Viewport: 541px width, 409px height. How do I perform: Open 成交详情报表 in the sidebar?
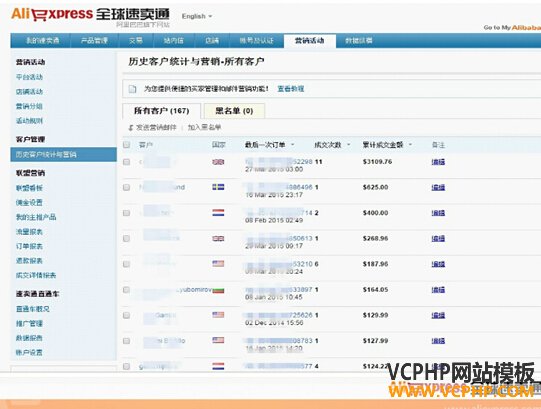[x=36, y=275]
